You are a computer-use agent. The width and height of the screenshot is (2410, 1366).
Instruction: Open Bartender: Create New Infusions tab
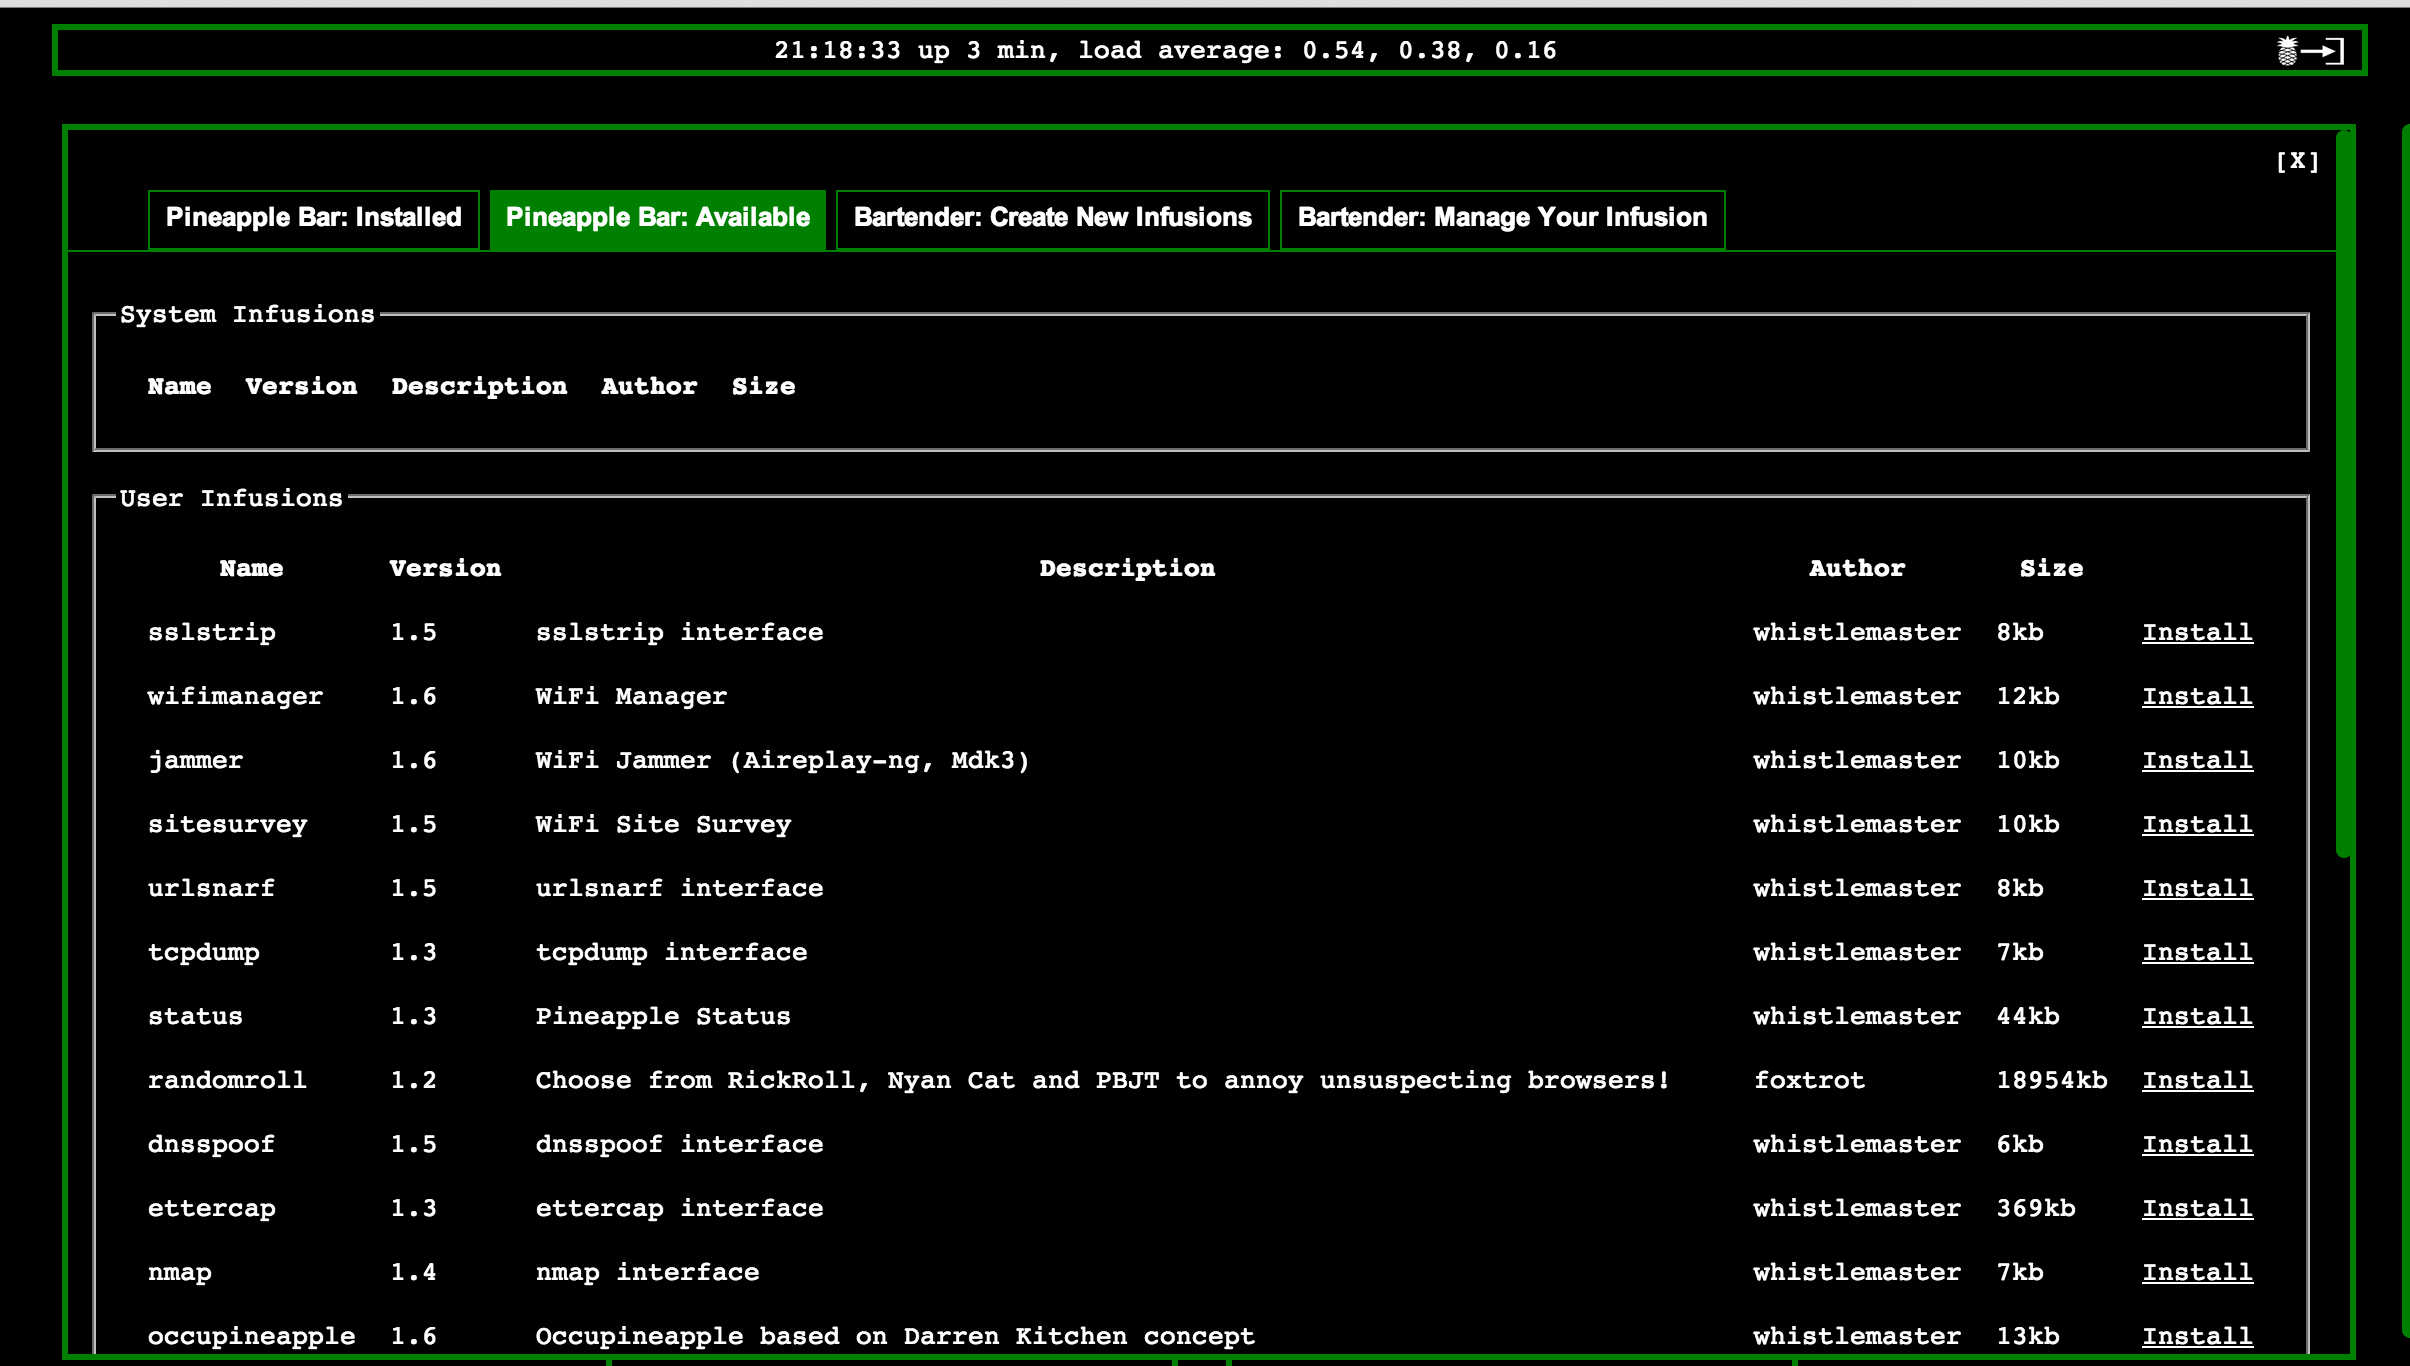[x=1052, y=219]
